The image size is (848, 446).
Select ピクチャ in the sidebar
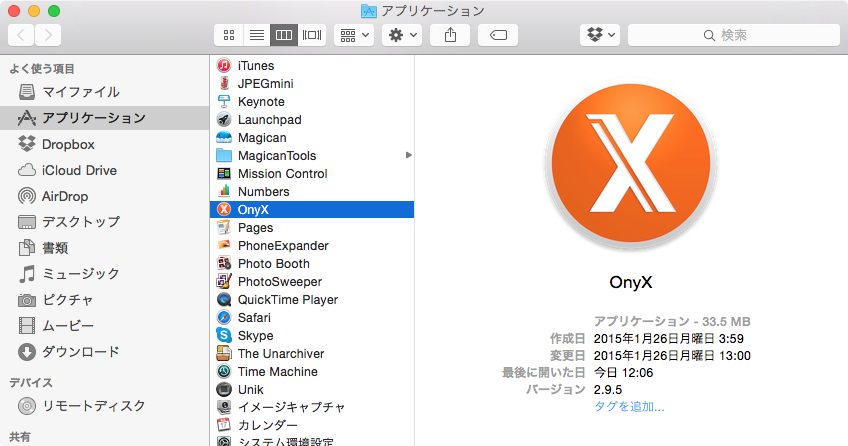pyautogui.click(x=104, y=300)
